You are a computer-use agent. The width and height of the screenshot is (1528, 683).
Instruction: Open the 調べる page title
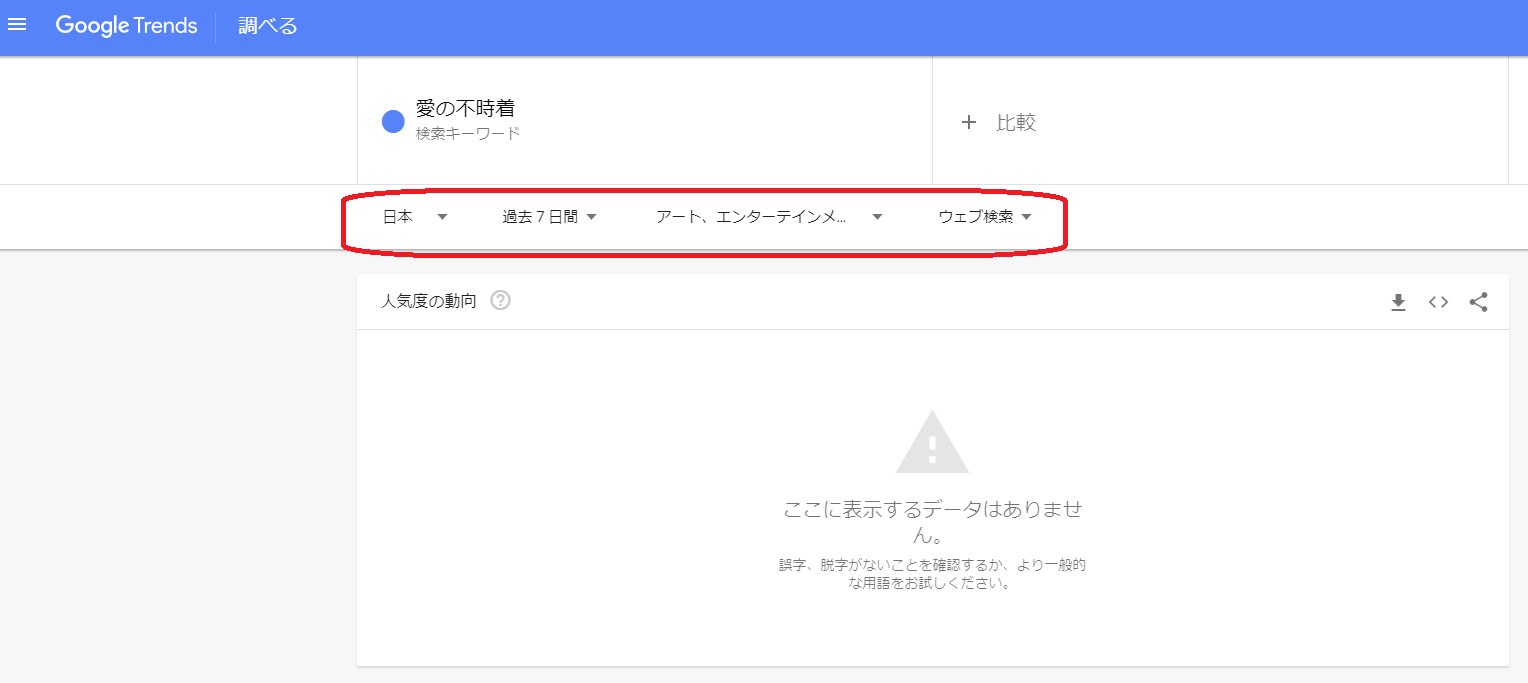pyautogui.click(x=268, y=26)
